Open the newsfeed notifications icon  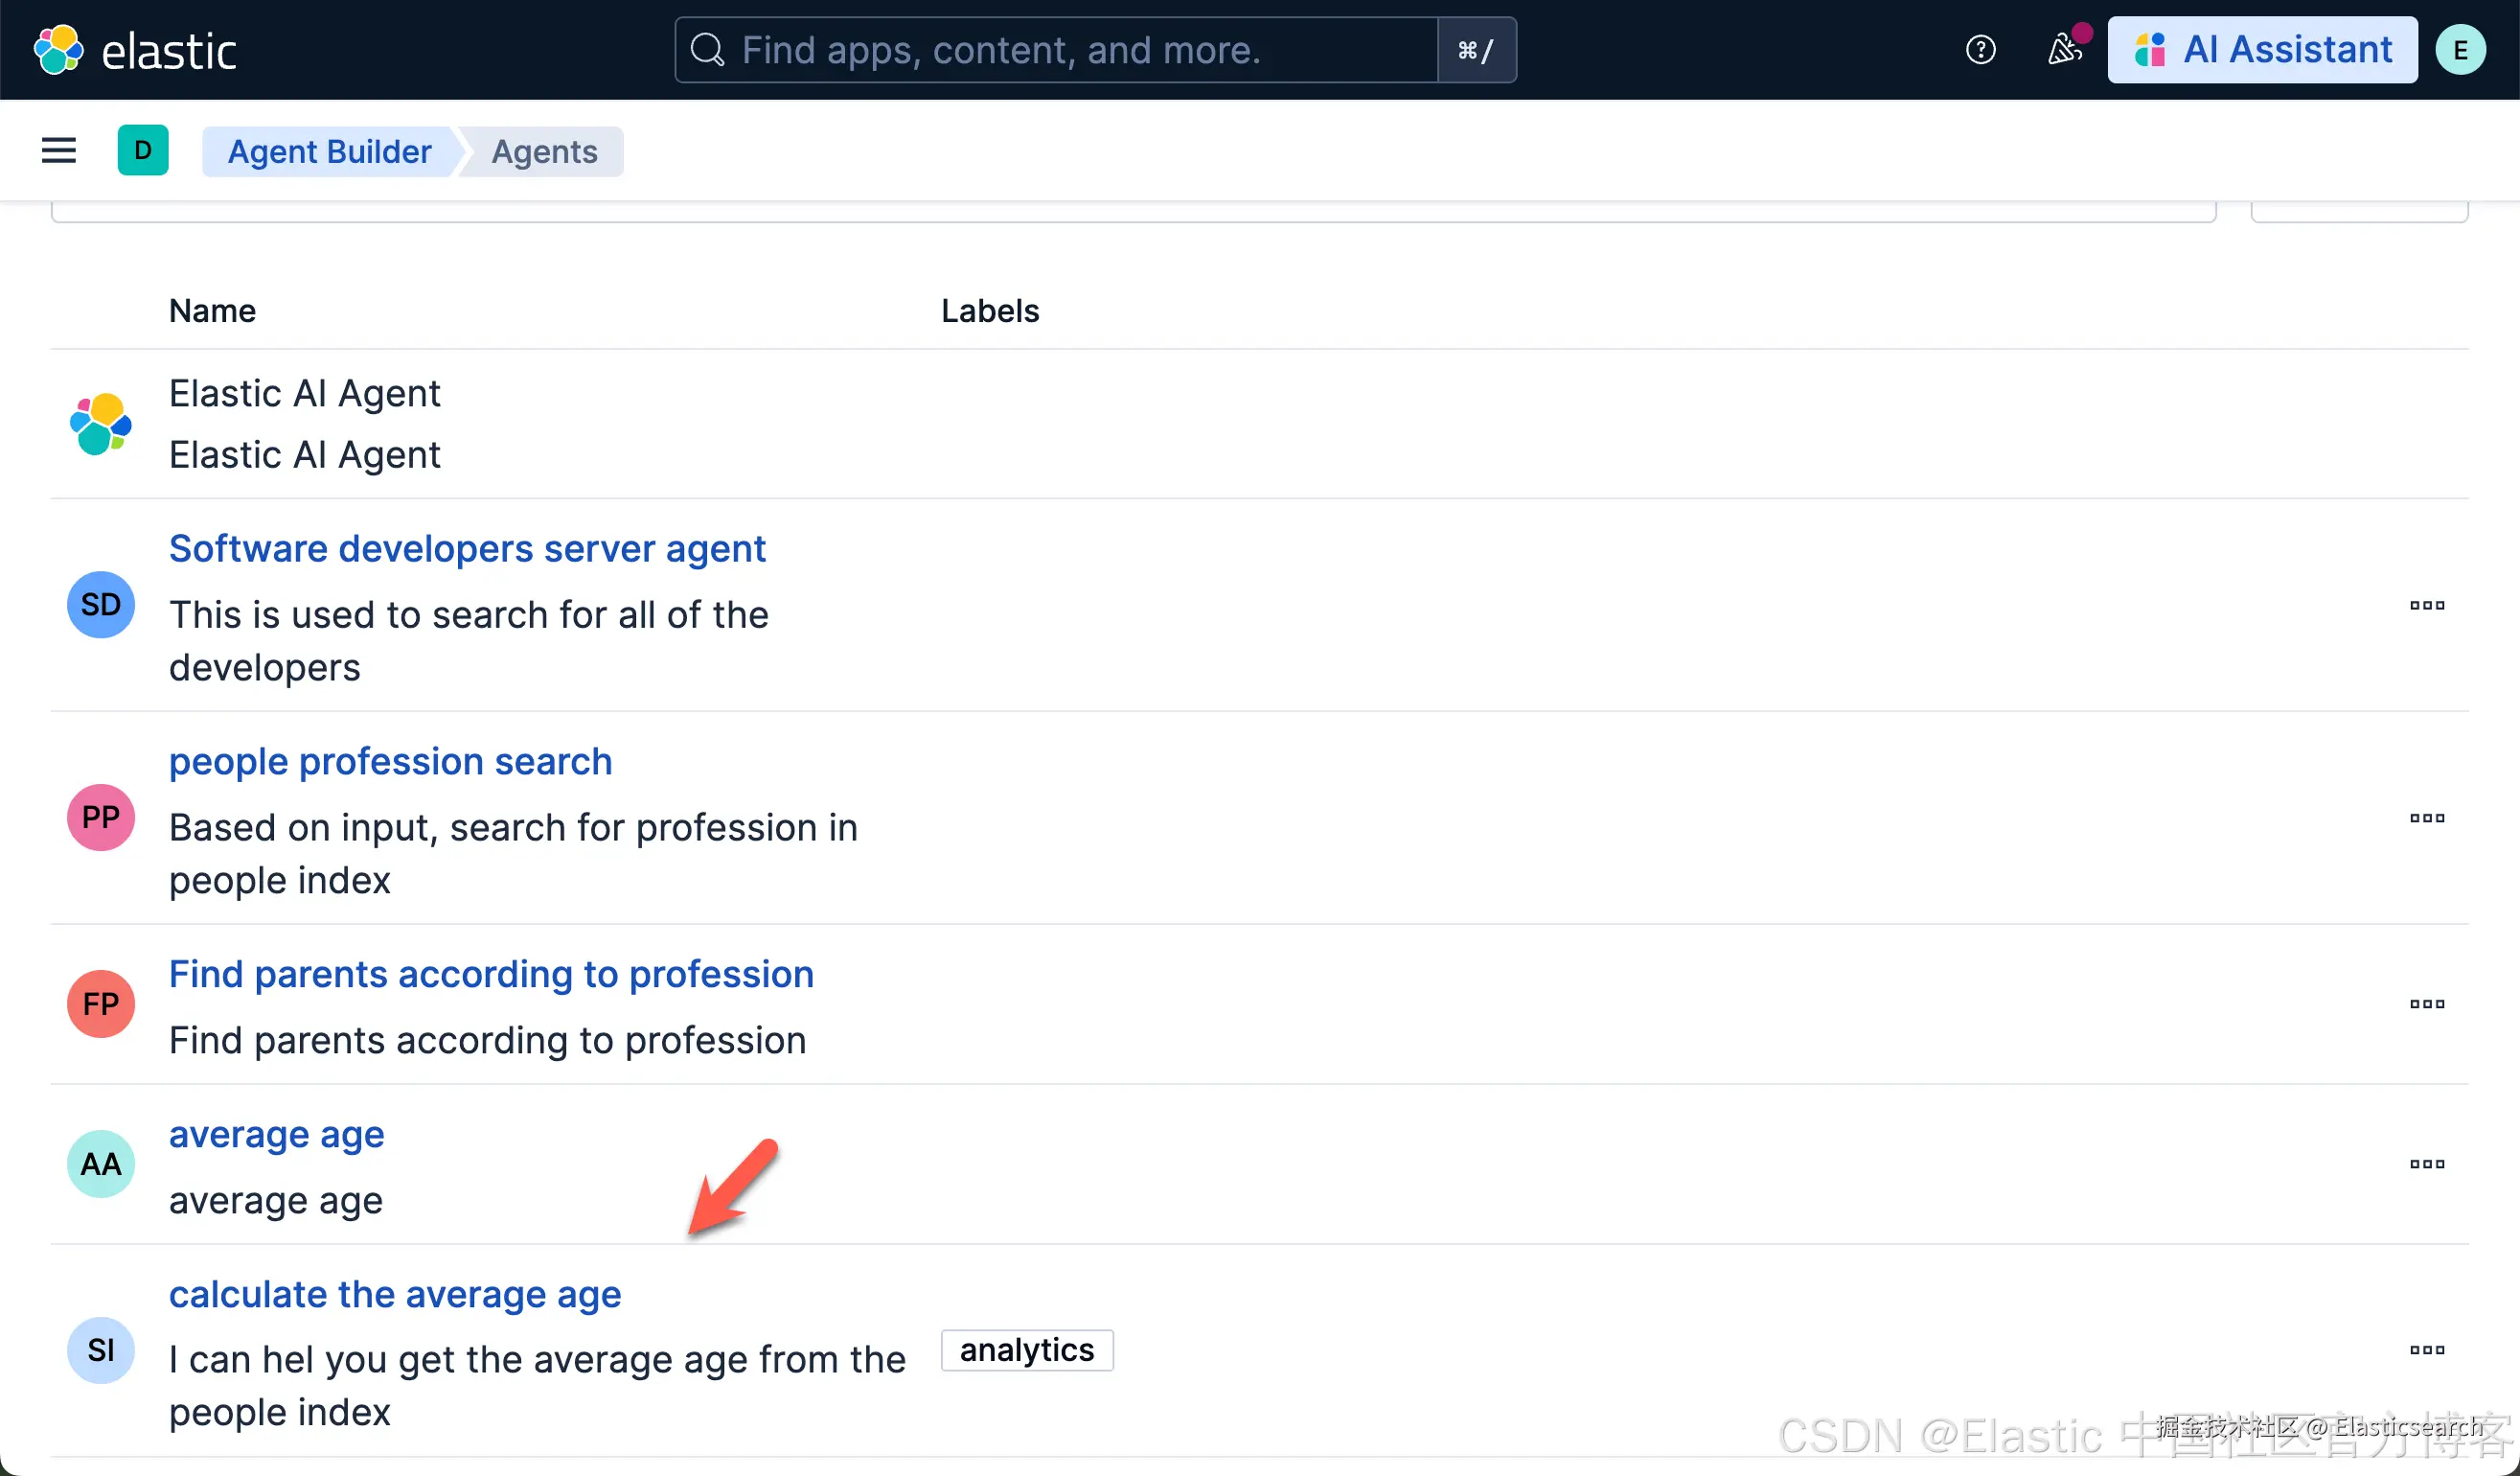click(x=2064, y=50)
